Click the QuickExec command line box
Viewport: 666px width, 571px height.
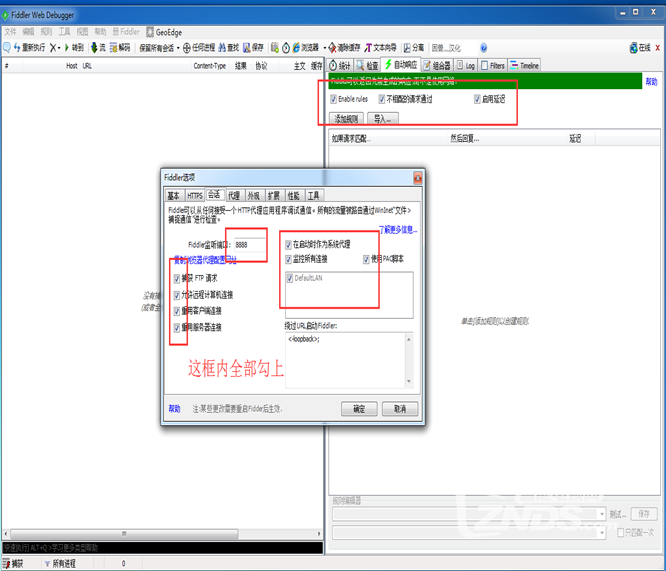pos(163,548)
